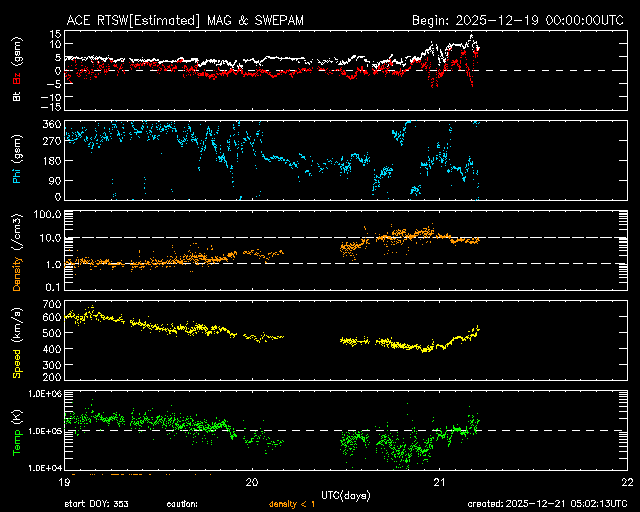
Task: Click the Begin 2025-12-19 timestamp text
Action: 518,19
